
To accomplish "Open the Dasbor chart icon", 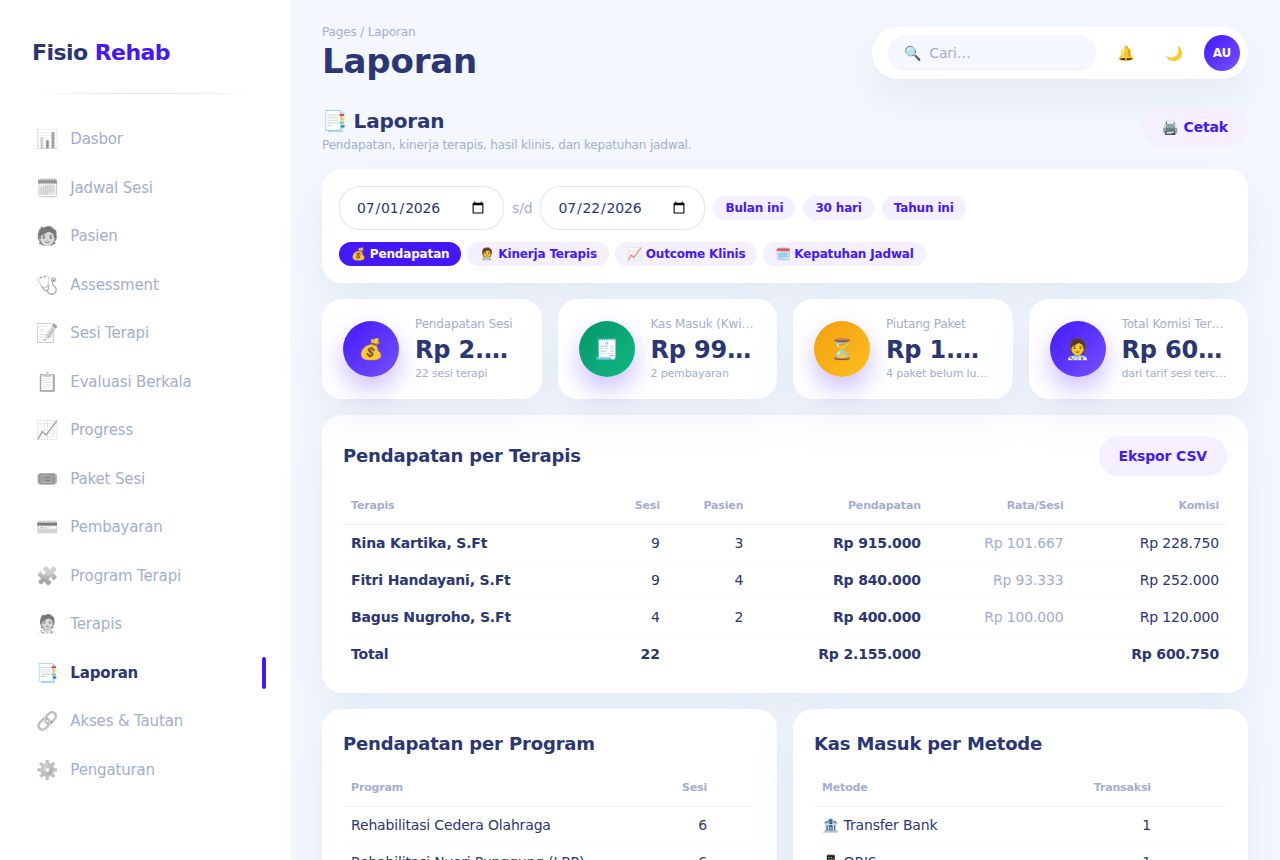I will [x=47, y=139].
